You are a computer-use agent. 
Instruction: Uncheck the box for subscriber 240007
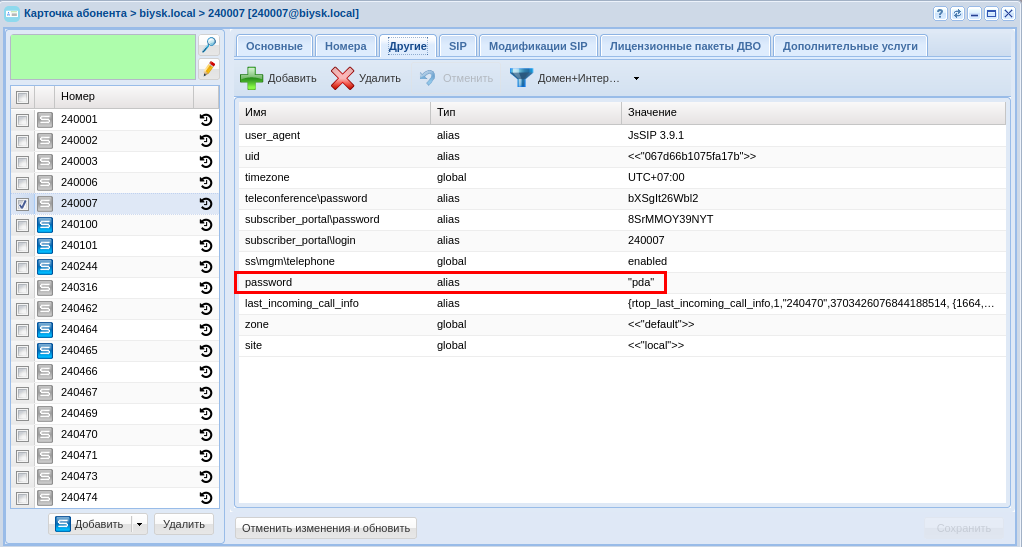(x=23, y=204)
